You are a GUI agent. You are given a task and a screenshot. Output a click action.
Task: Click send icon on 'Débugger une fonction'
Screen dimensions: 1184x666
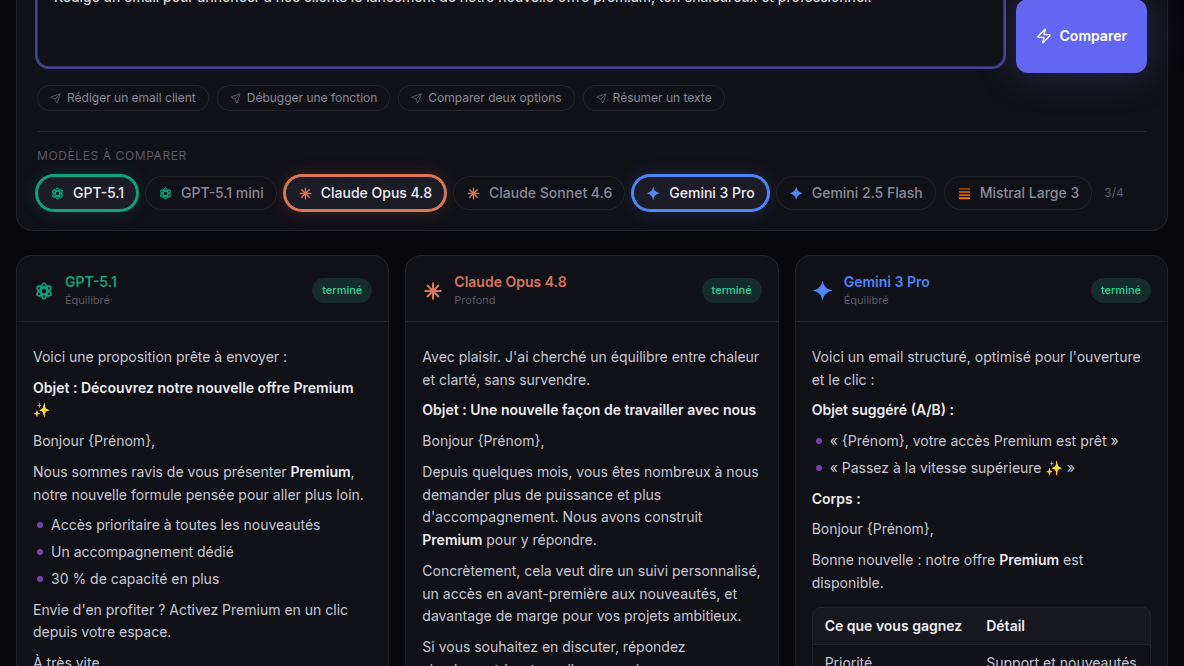click(x=236, y=98)
